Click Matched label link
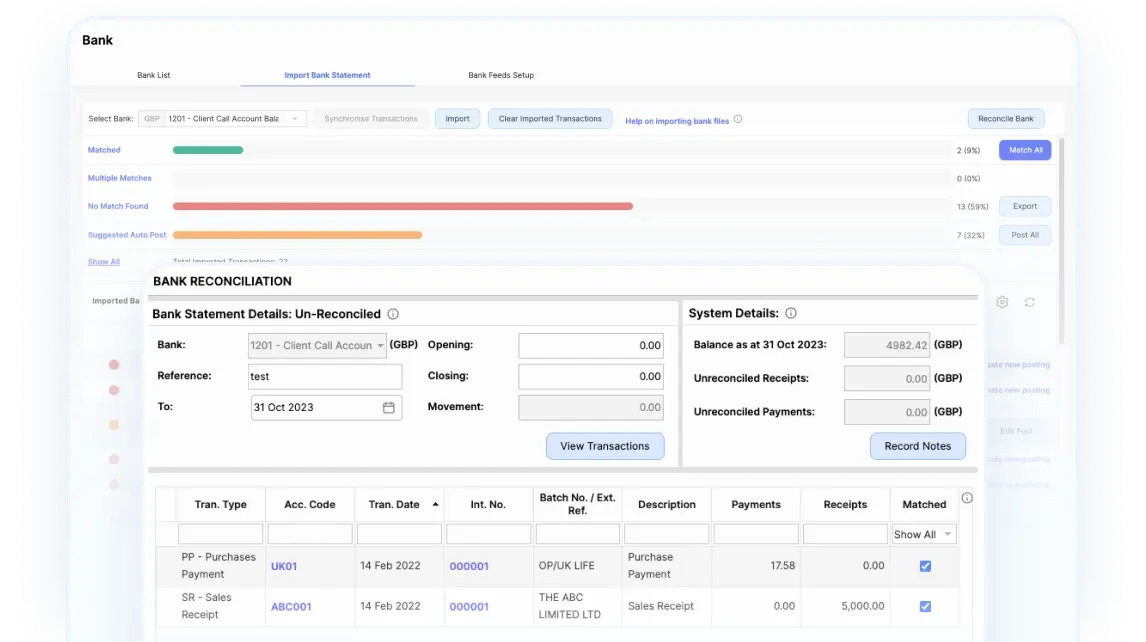1146x642 pixels. tap(104, 150)
